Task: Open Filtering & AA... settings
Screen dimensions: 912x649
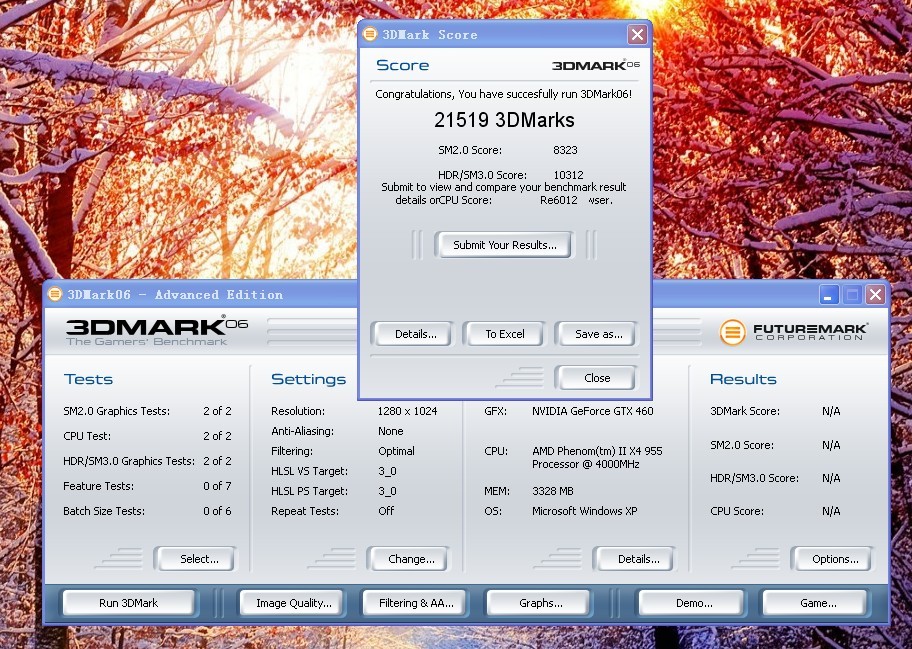Action: click(x=416, y=603)
